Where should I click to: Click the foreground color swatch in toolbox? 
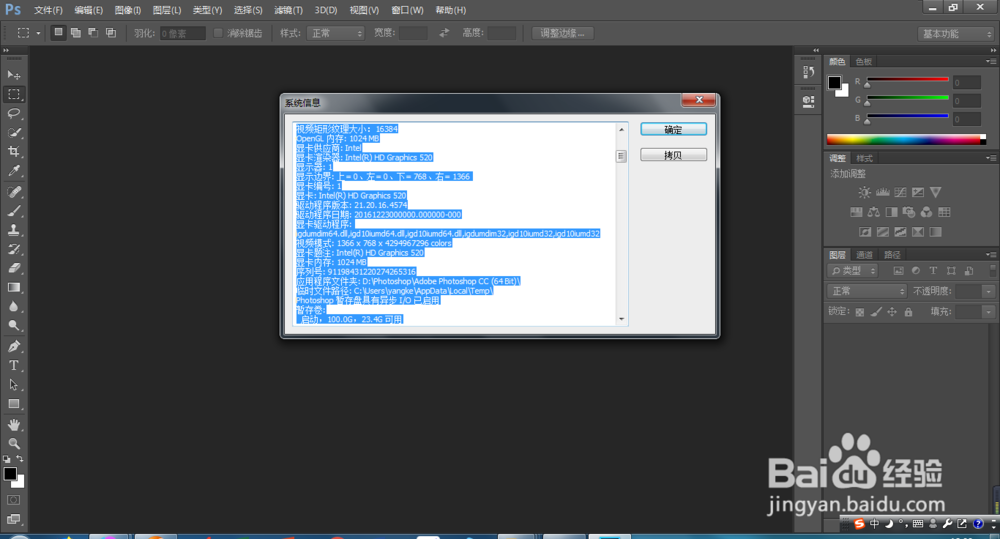point(10,474)
